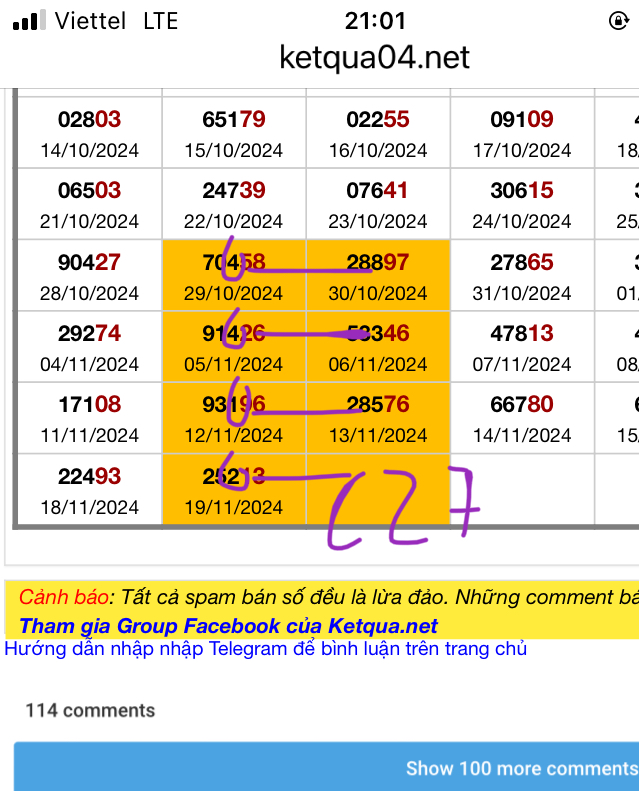Choose result 66780 dated 14/11/2024
Image resolution: width=639 pixels, height=791 pixels.
coord(521,419)
